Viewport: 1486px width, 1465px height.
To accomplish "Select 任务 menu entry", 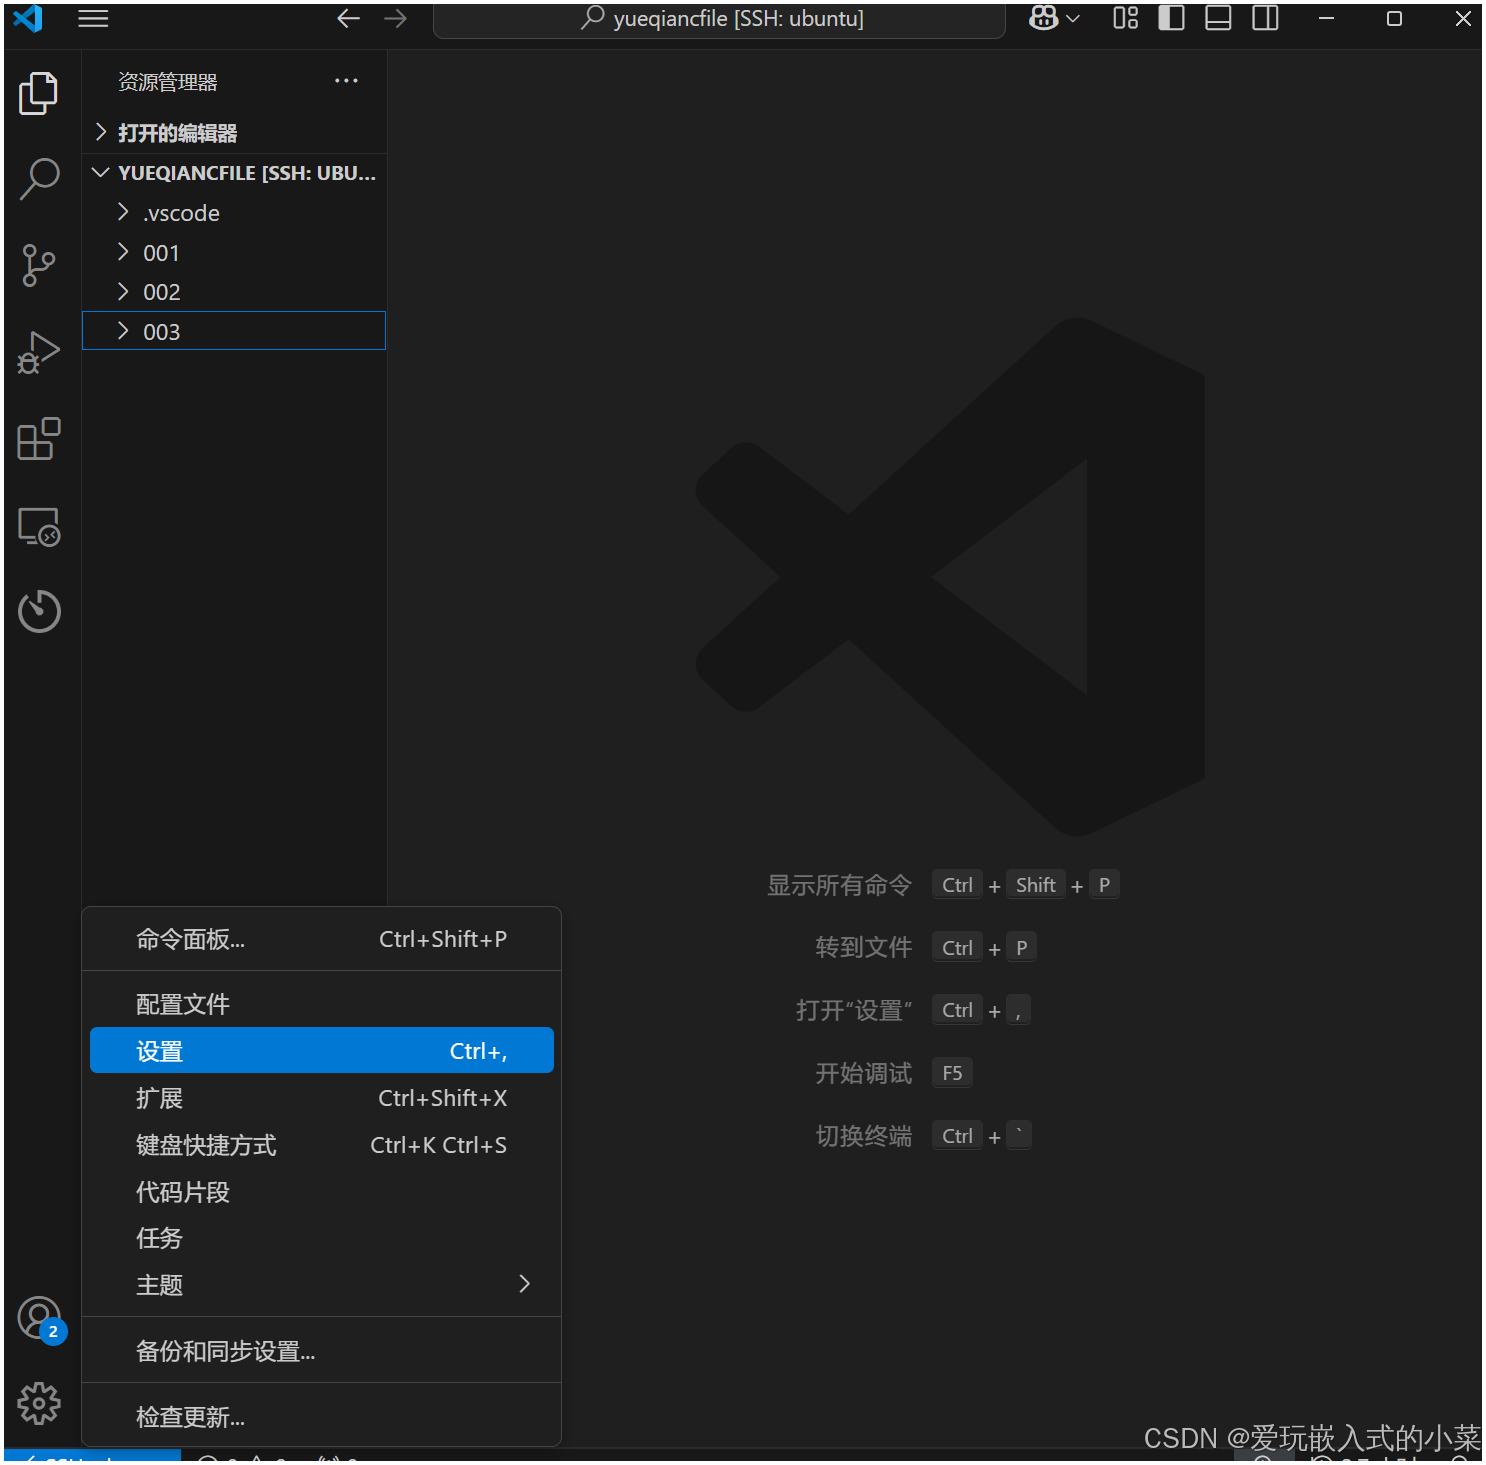I will (321, 1238).
